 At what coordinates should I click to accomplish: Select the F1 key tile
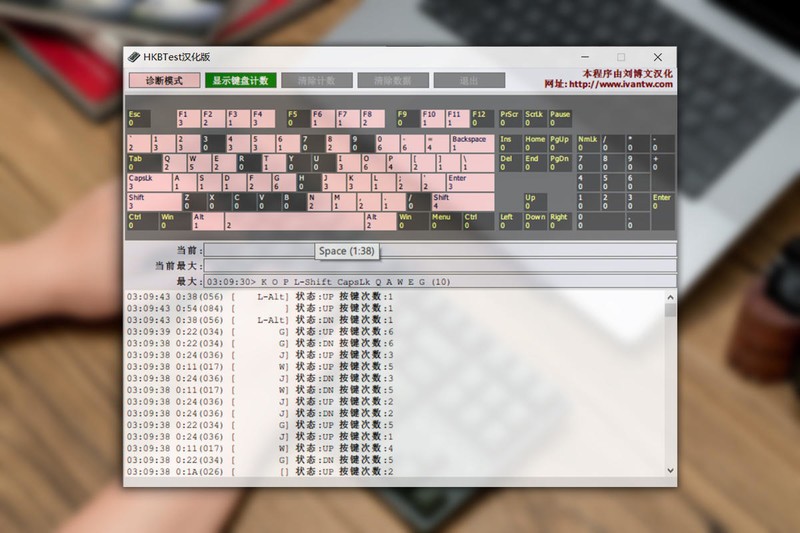click(x=188, y=118)
